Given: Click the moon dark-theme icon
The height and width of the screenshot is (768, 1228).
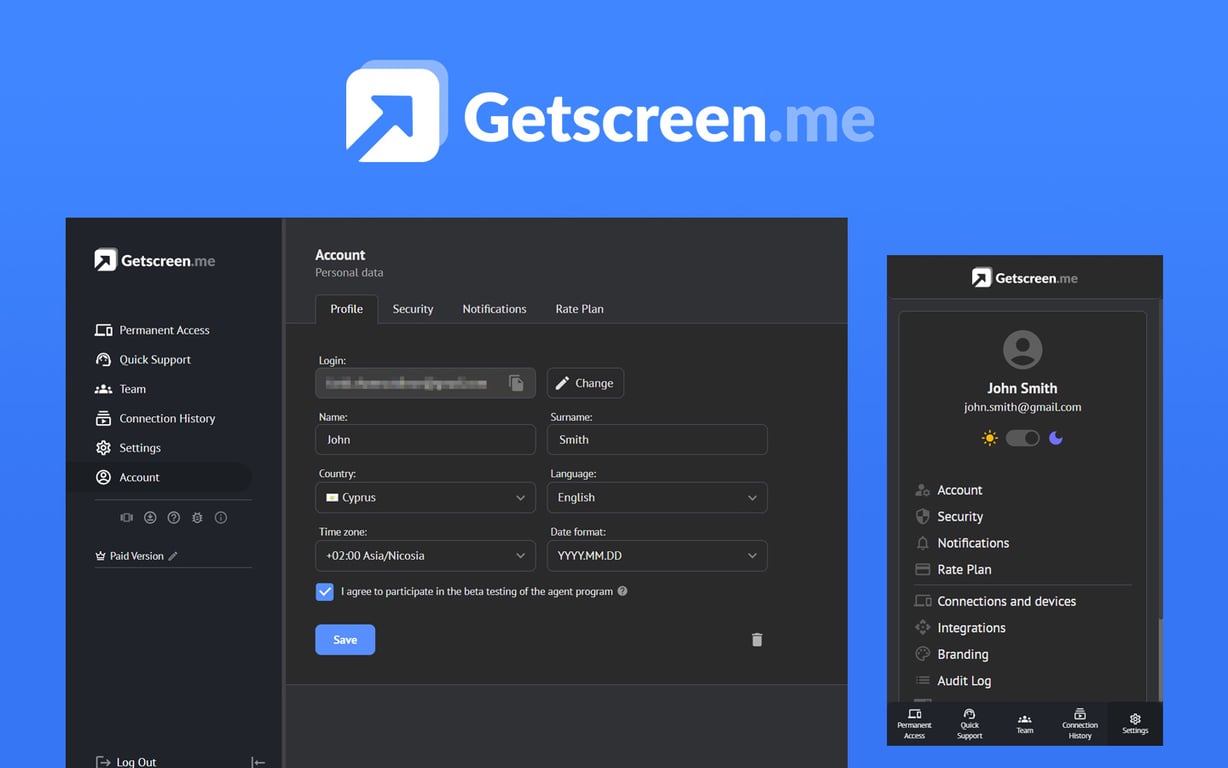Looking at the screenshot, I should (x=1055, y=438).
